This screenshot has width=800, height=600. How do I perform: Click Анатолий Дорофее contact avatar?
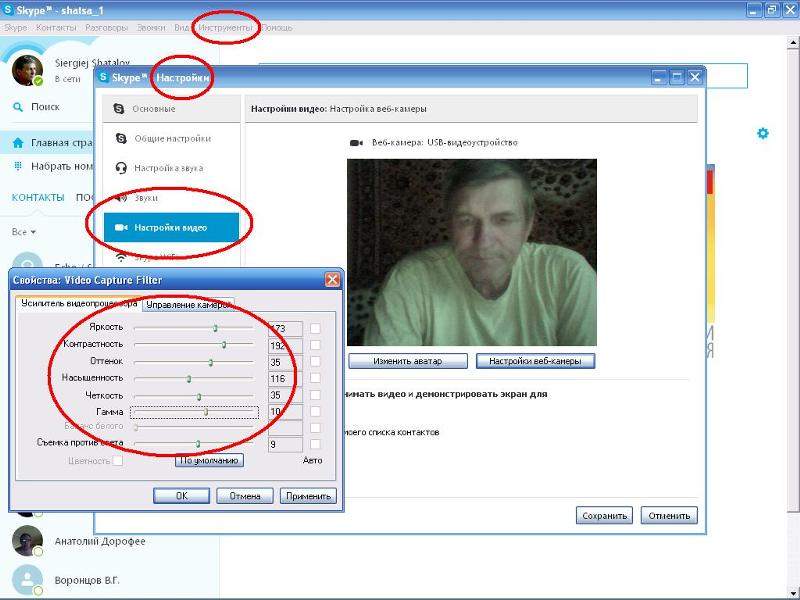[28, 541]
